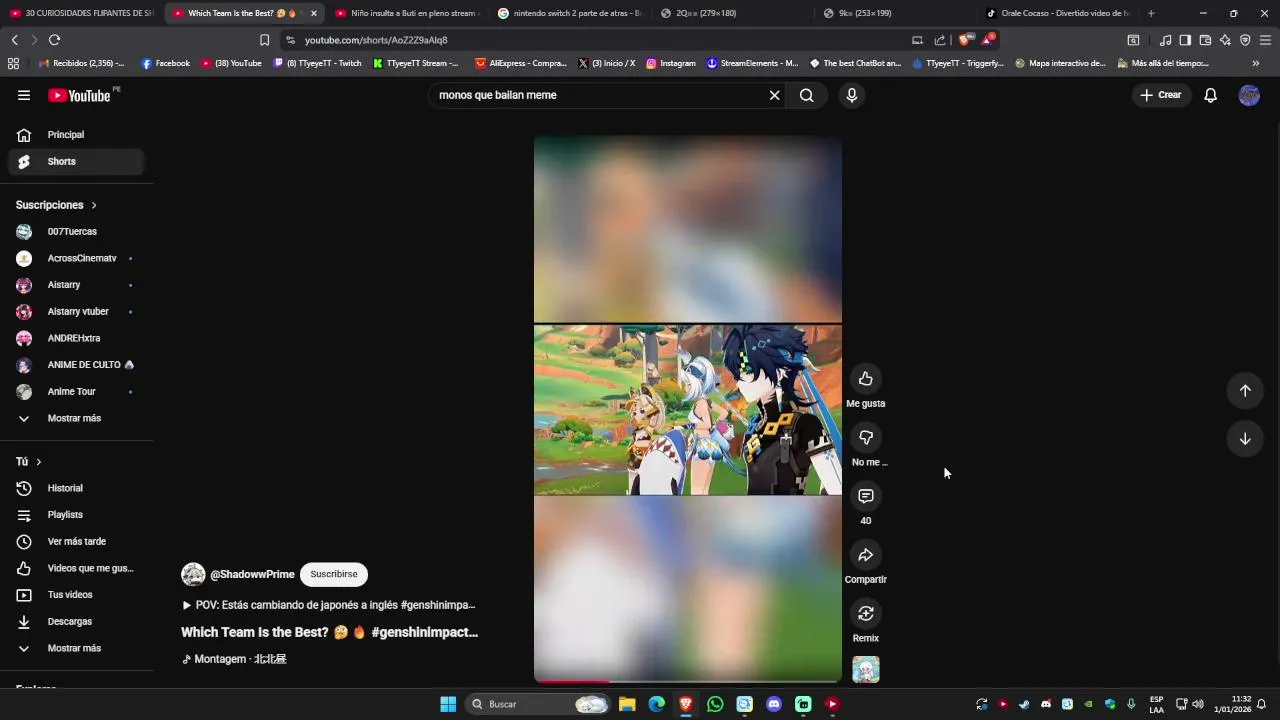Open the Brave Shields icon
The image size is (1280, 720).
point(964,40)
